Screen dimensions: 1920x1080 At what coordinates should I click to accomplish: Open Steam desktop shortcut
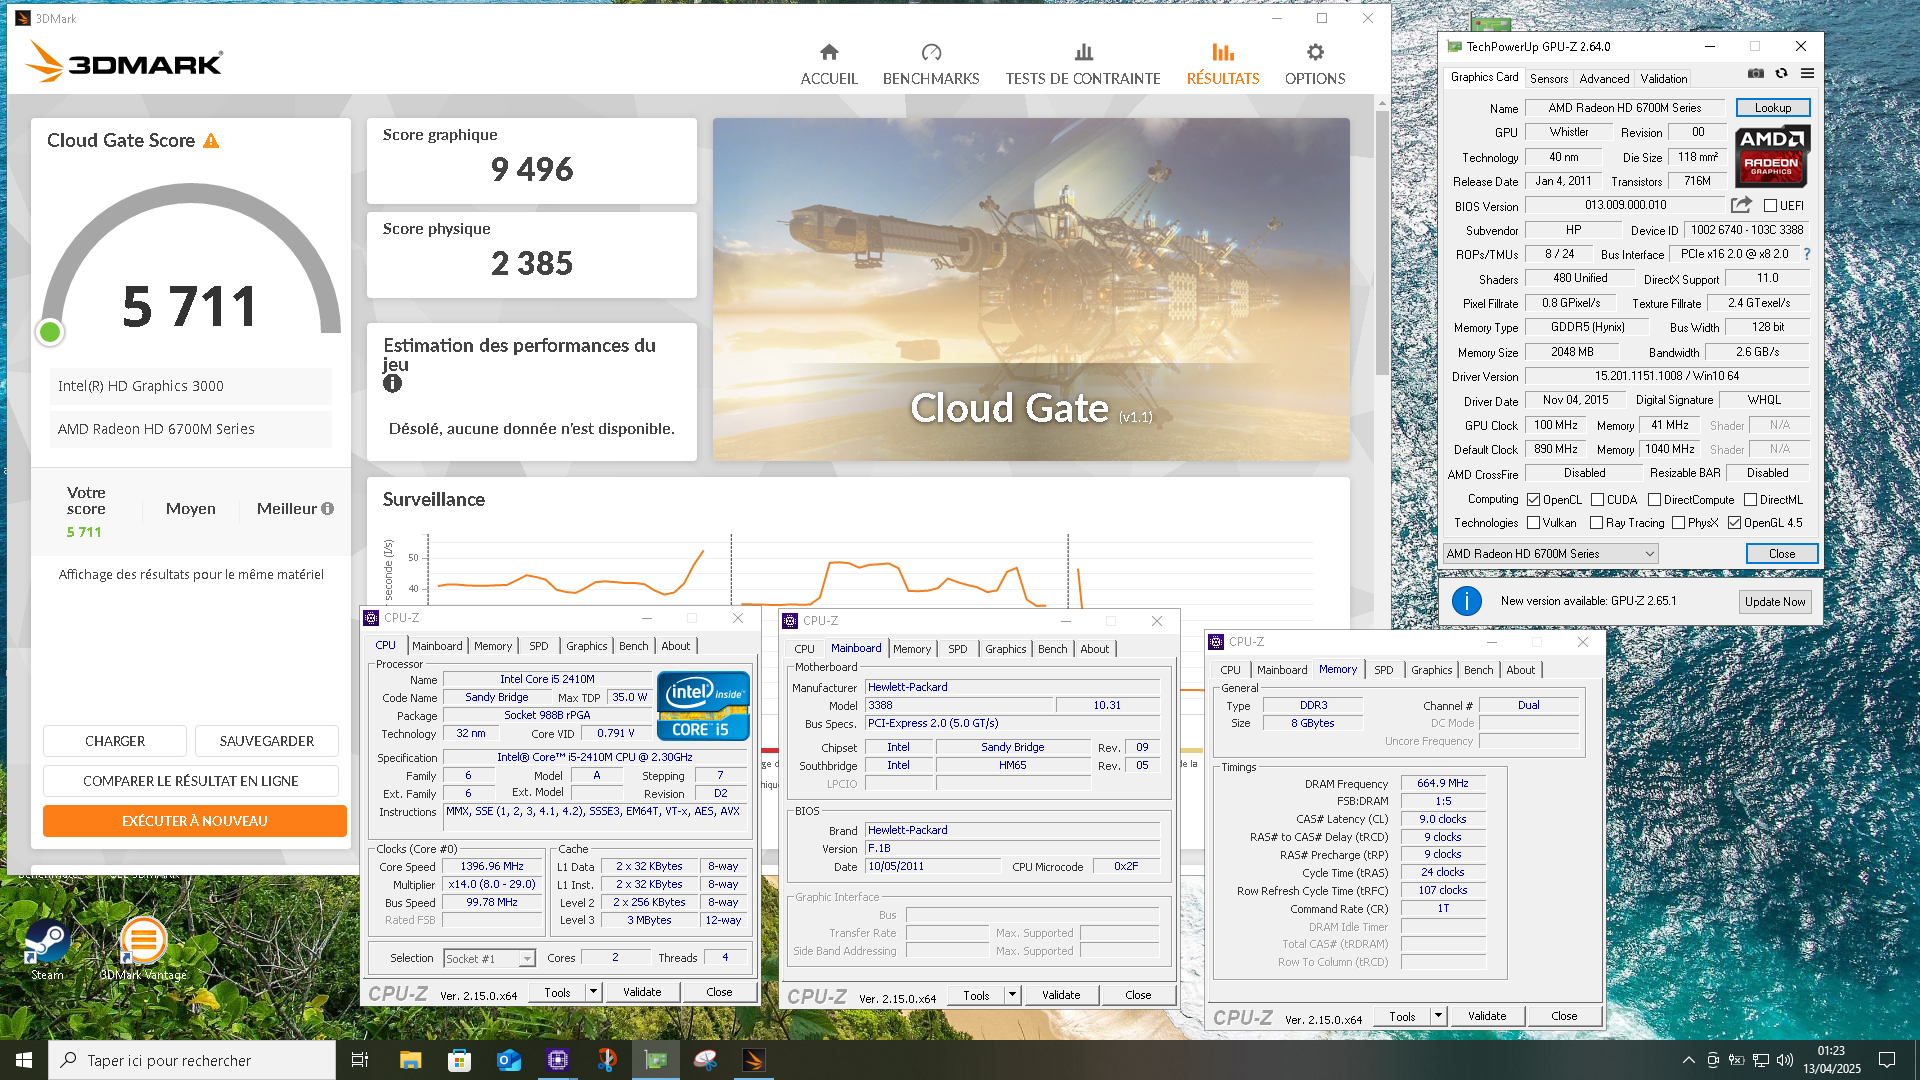coord(46,950)
